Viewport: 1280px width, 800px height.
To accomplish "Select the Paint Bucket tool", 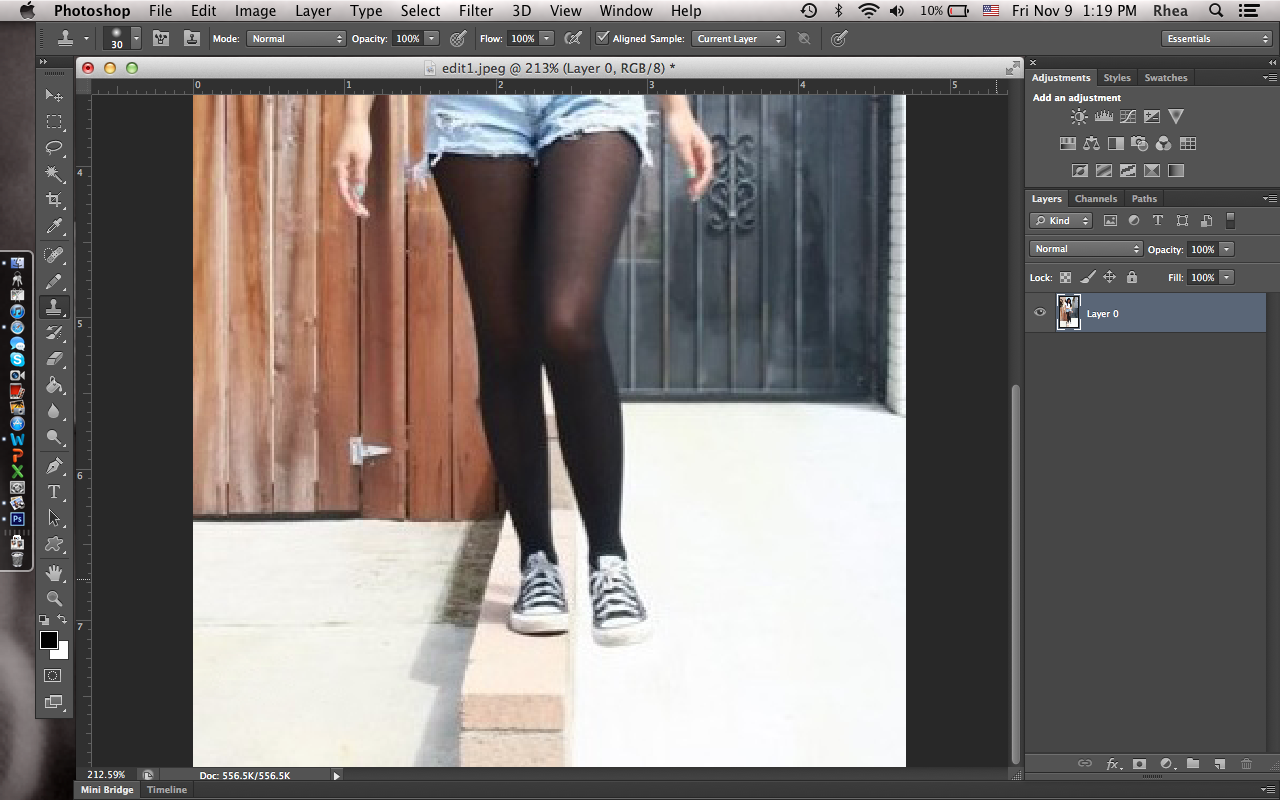I will point(54,385).
